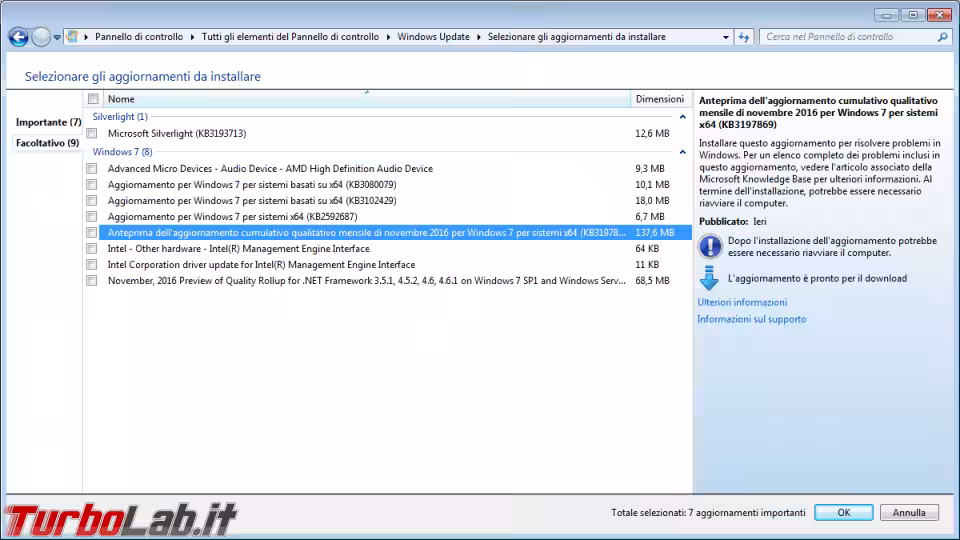This screenshot has width=960, height=540.
Task: Click the search magnifier icon
Action: click(942, 37)
